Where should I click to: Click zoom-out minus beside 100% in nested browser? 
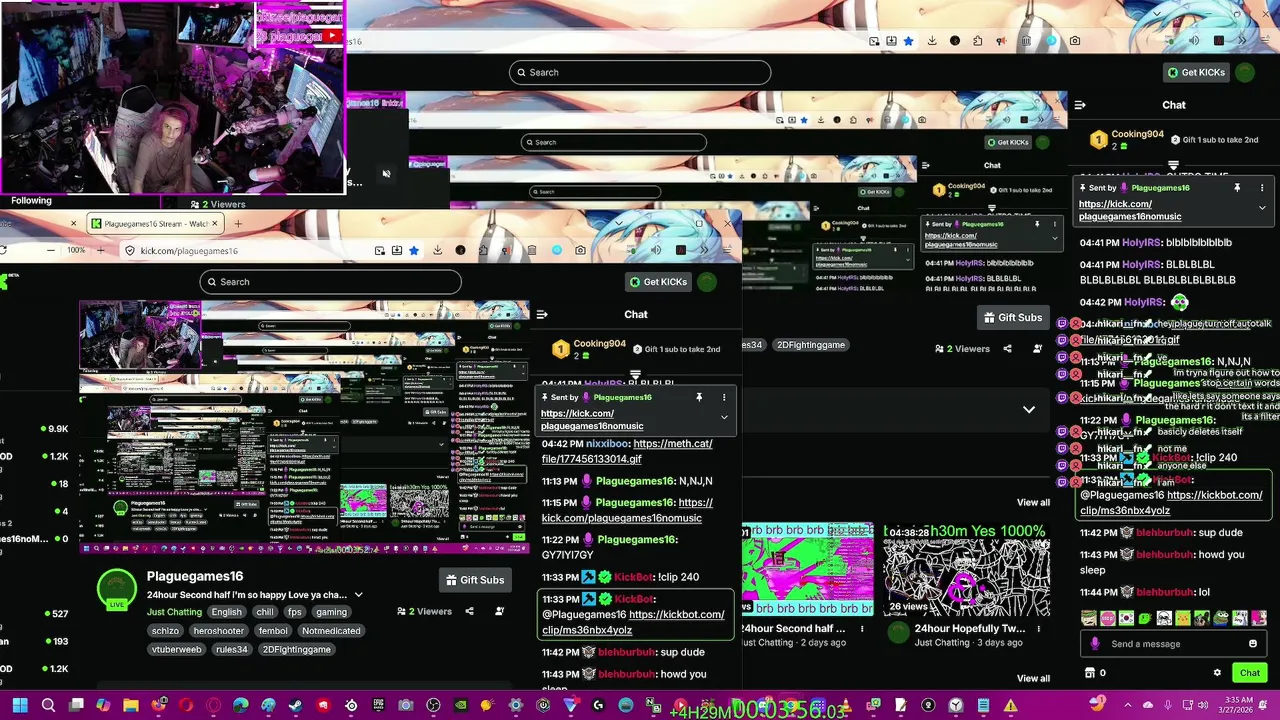click(51, 250)
